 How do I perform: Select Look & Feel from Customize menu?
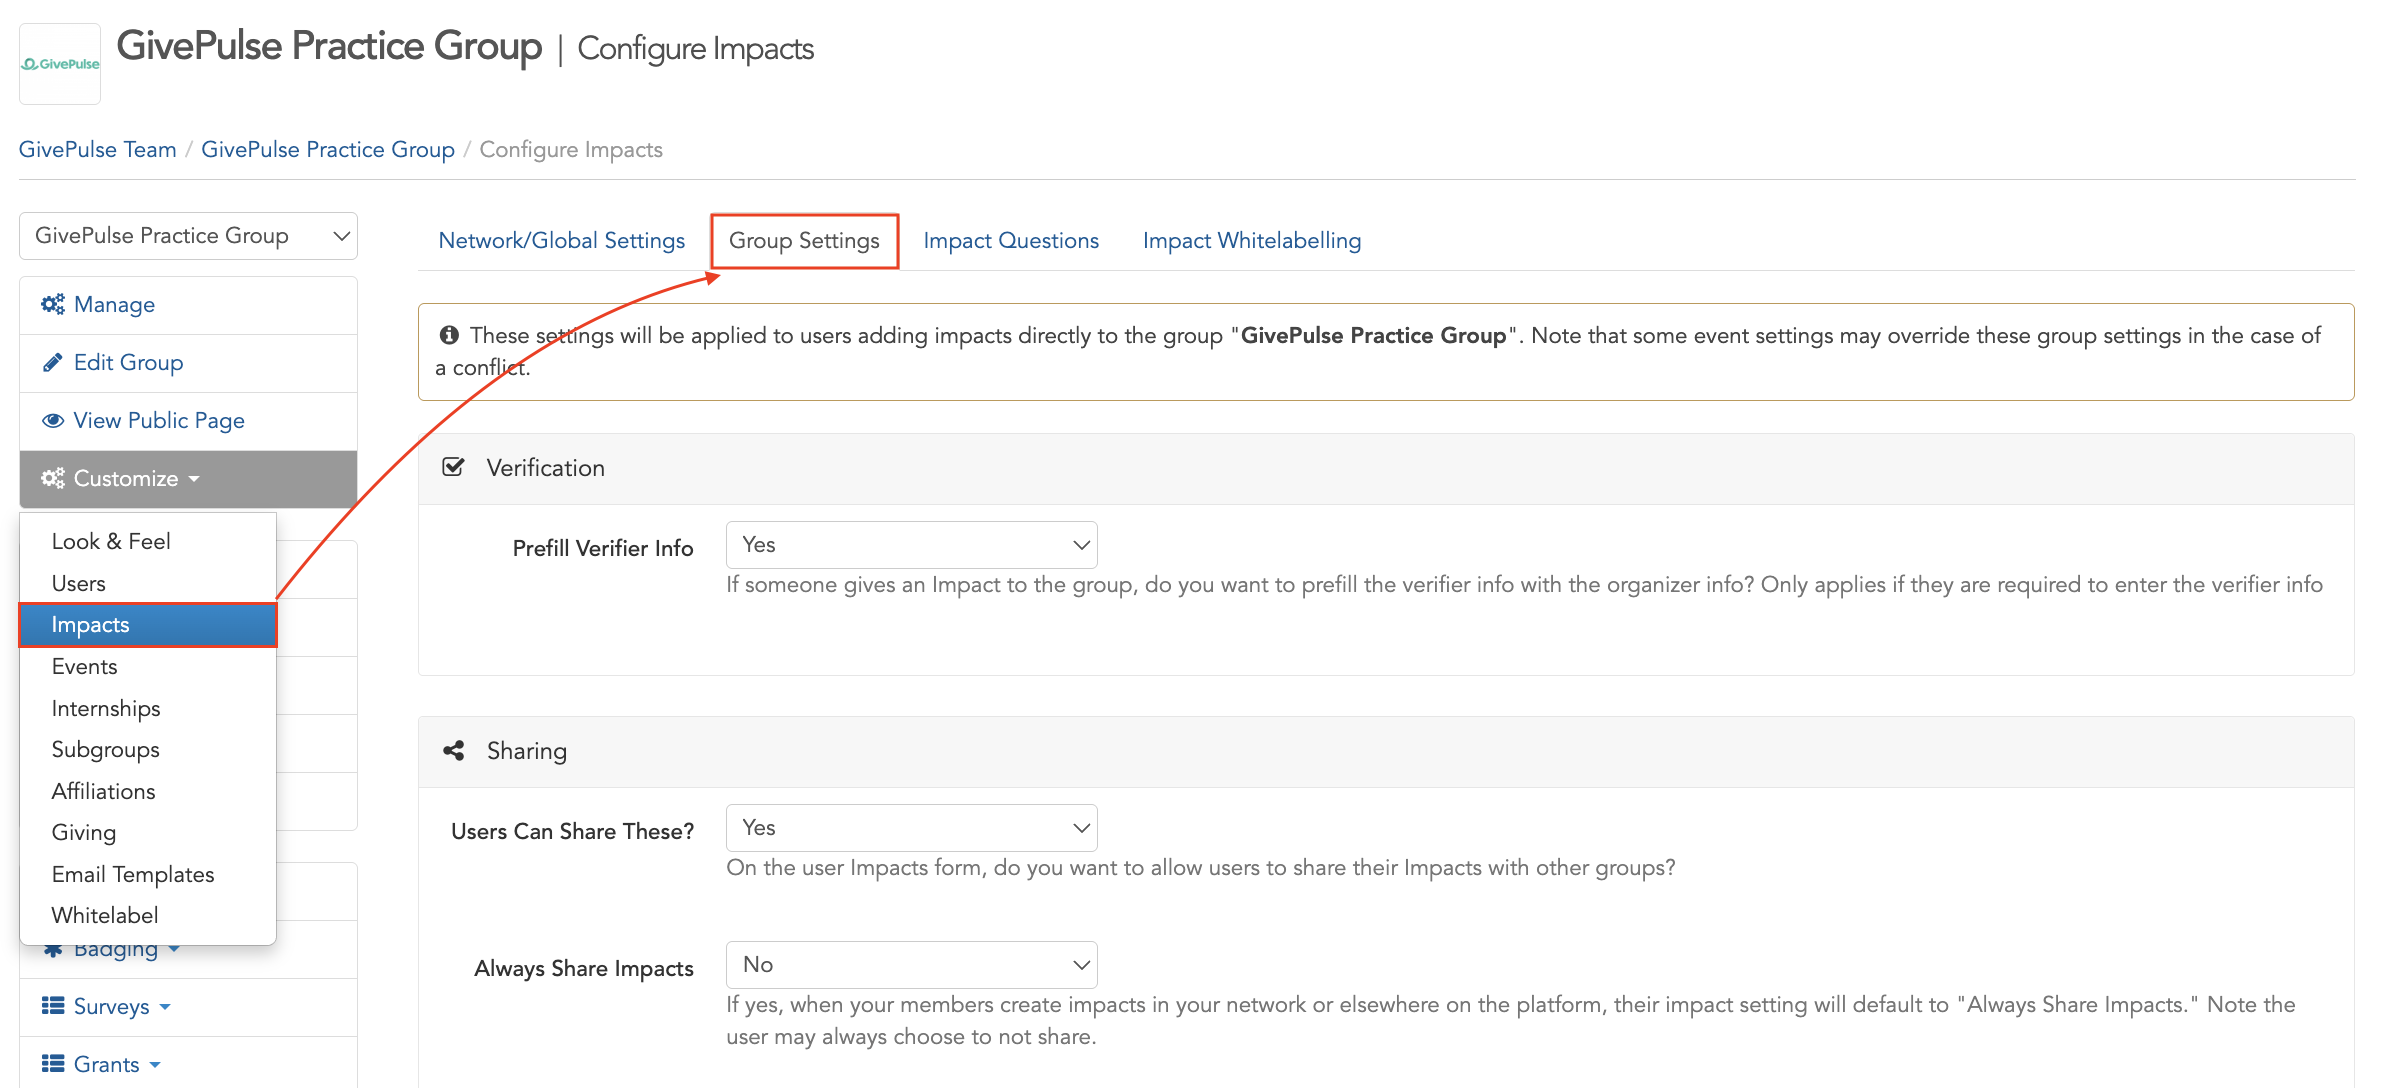click(x=148, y=541)
